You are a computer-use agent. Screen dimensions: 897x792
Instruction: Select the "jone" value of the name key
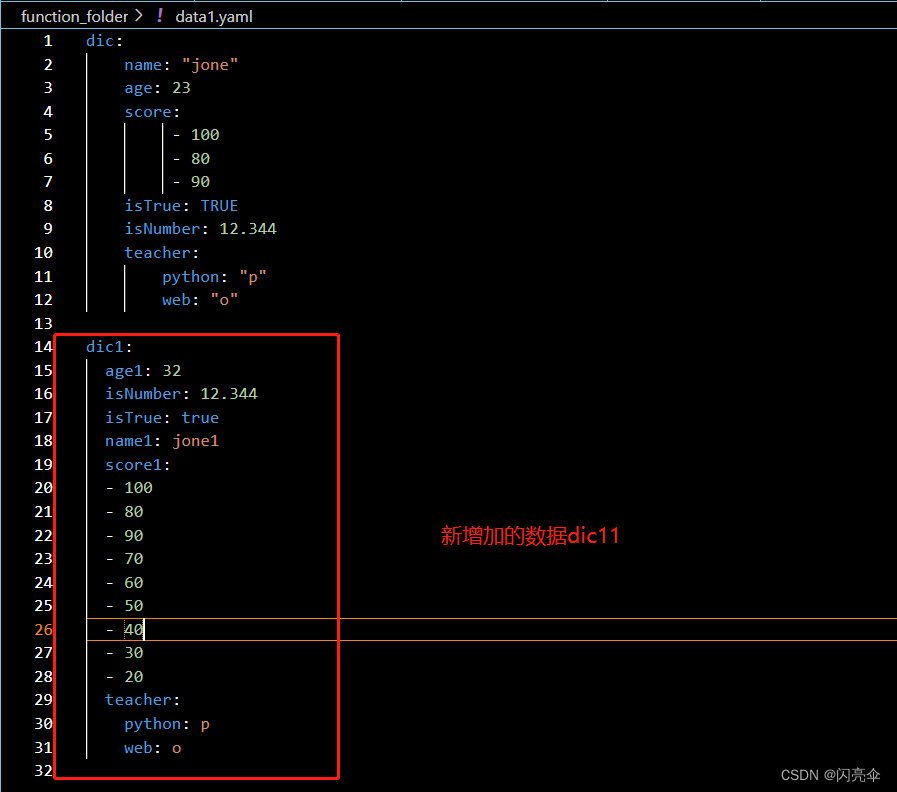(x=210, y=64)
